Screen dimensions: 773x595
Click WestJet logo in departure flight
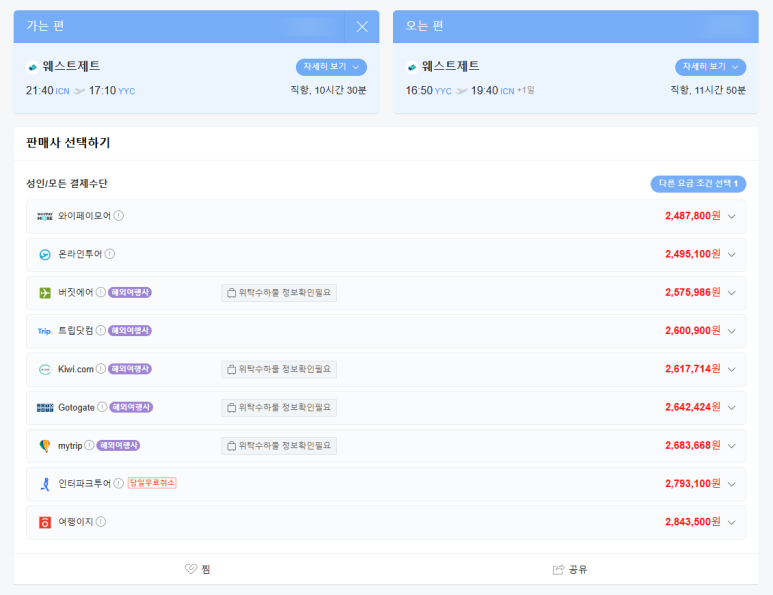pyautogui.click(x=33, y=67)
